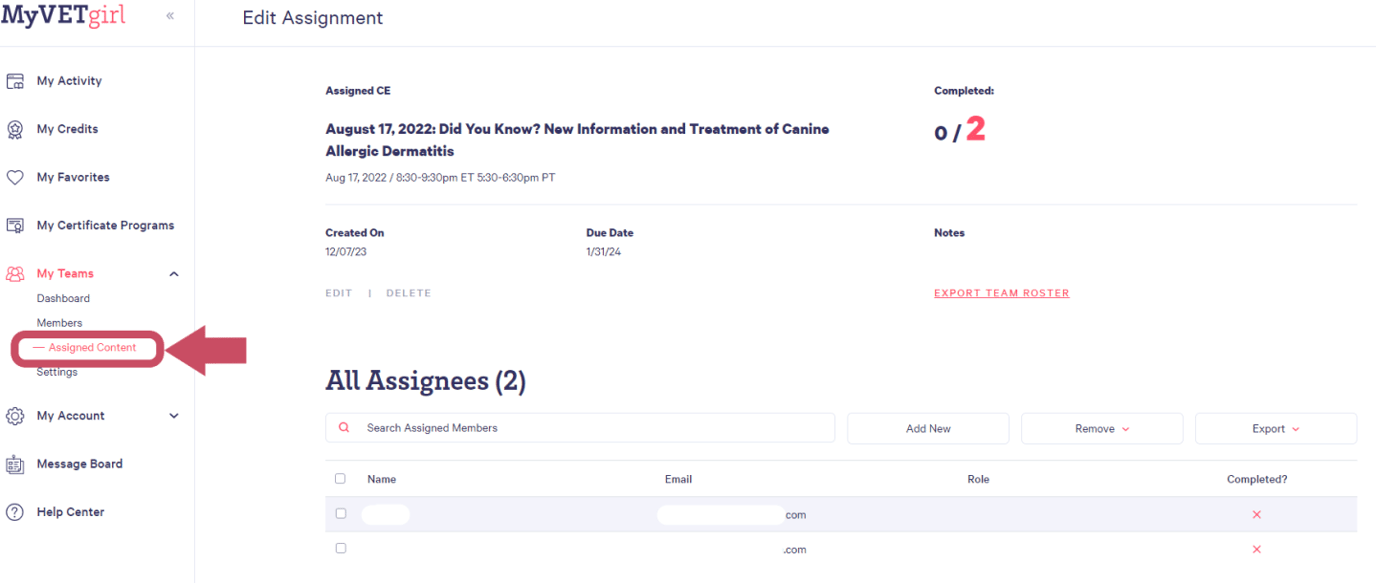Check the select-all assignees checkbox
Screen dimensions: 1376x583
[x=340, y=478]
